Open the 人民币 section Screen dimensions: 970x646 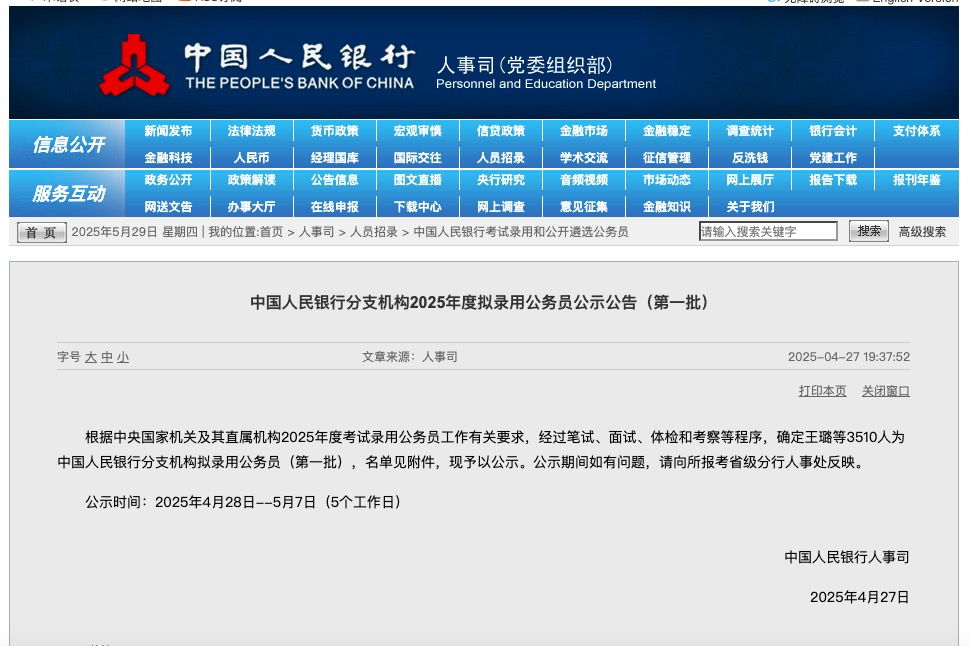click(251, 158)
